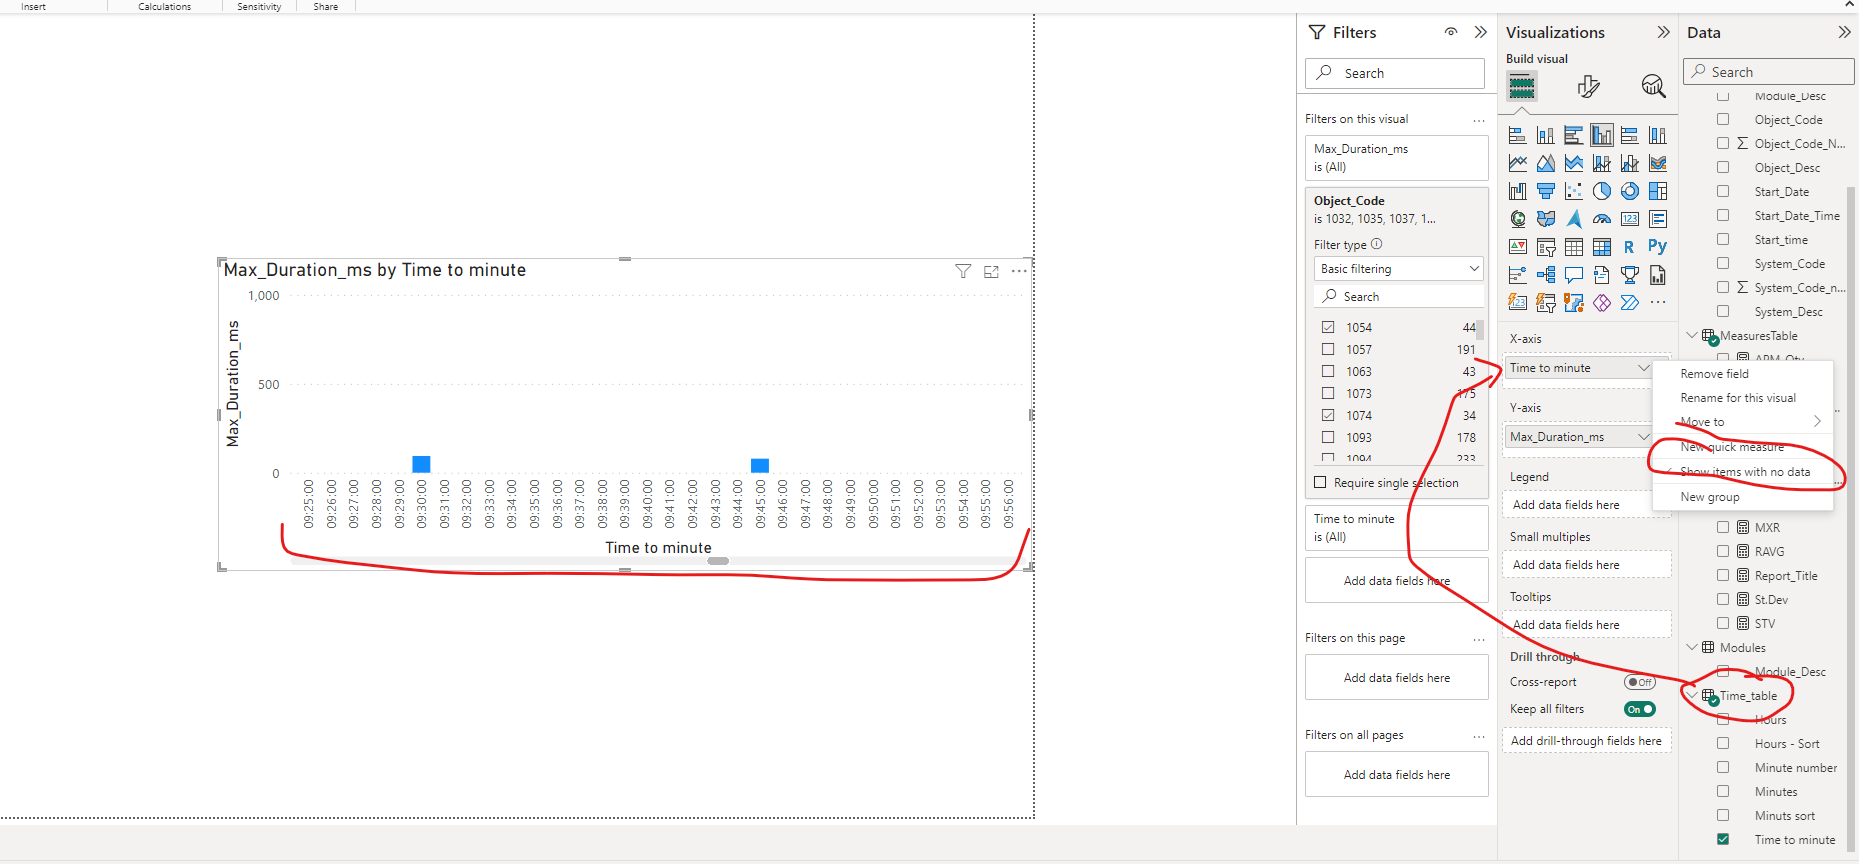Turn on the Cross-report toggle
1859x864 pixels.
(x=1640, y=682)
